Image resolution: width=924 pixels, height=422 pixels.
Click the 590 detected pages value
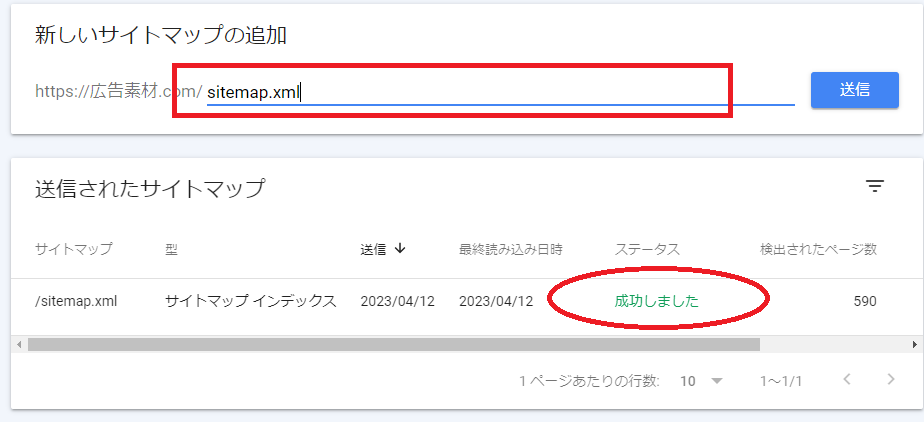coord(864,300)
